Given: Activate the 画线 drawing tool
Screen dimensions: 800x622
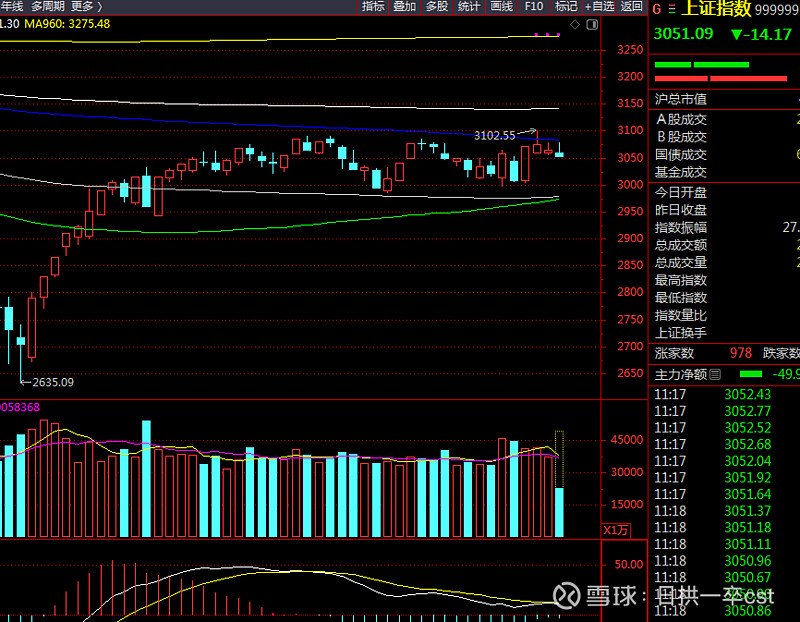Looking at the screenshot, I should [x=501, y=6].
